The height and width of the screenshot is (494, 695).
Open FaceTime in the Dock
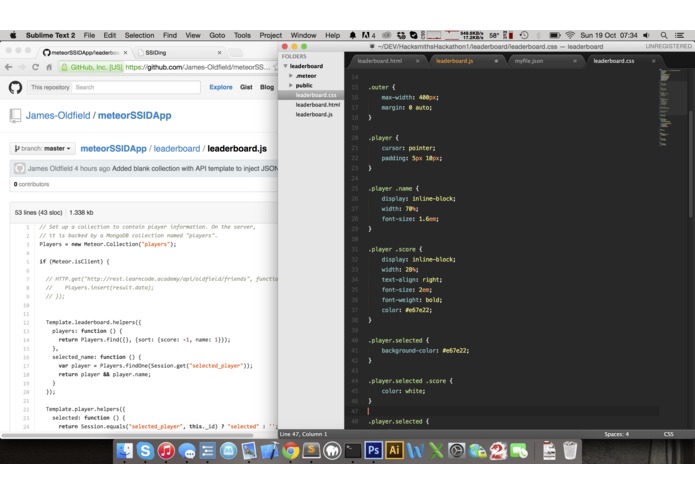(519, 451)
